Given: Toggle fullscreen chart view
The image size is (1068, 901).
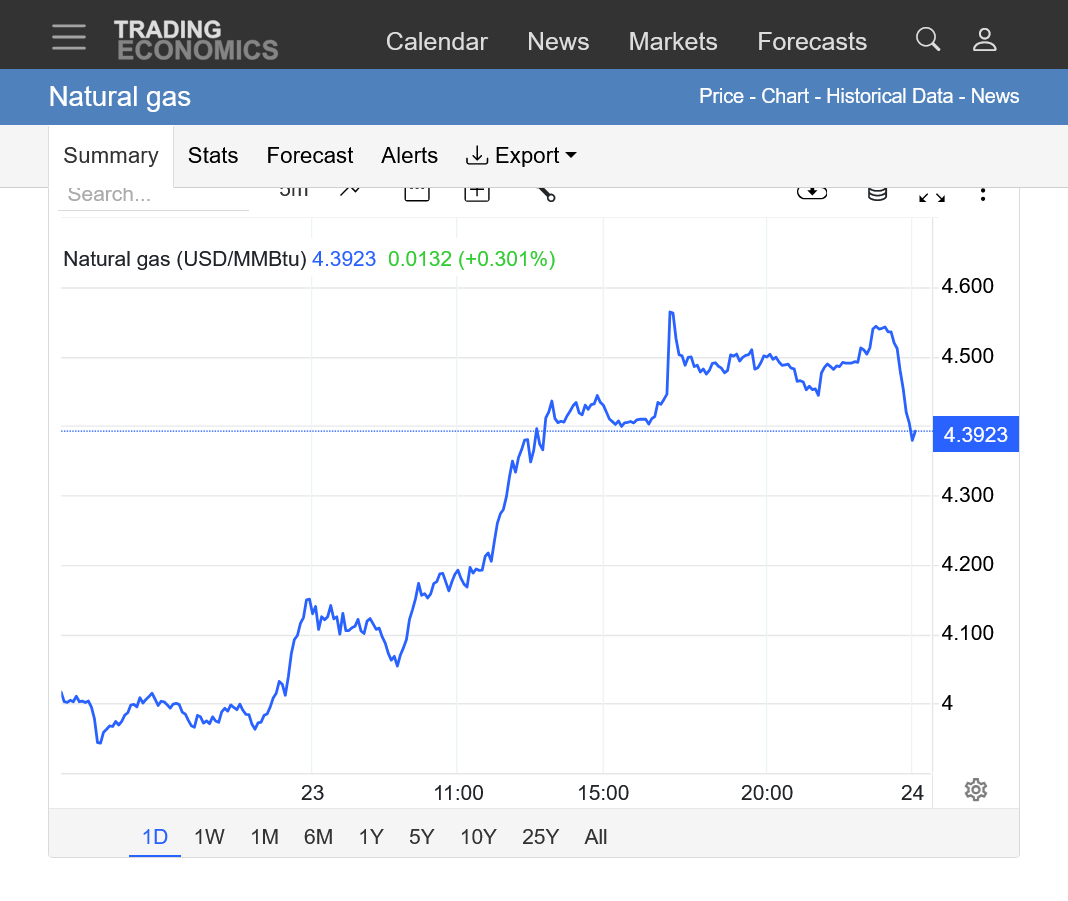Looking at the screenshot, I should click(931, 194).
